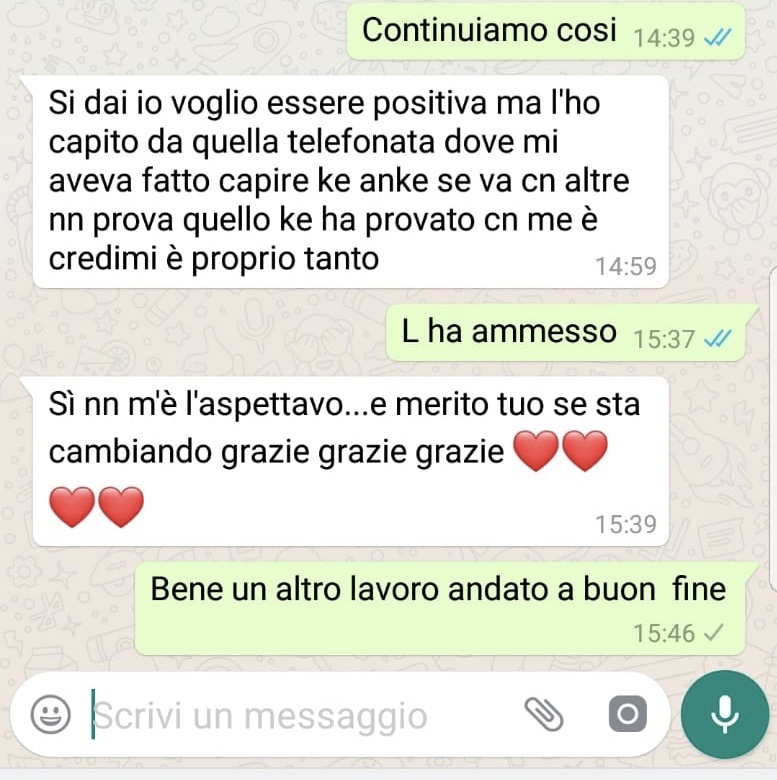Tap the green microphone voice button
Screen dimensions: 777x780
tap(725, 714)
